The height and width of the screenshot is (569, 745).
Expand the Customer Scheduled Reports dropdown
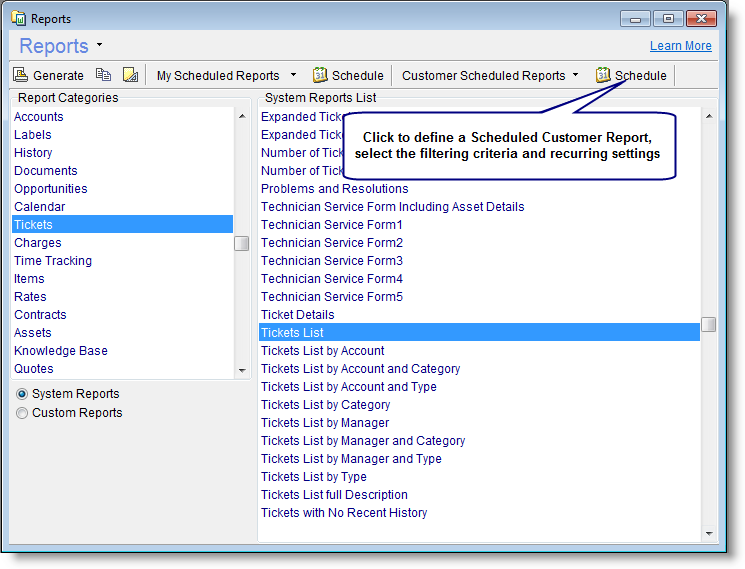pyautogui.click(x=574, y=75)
